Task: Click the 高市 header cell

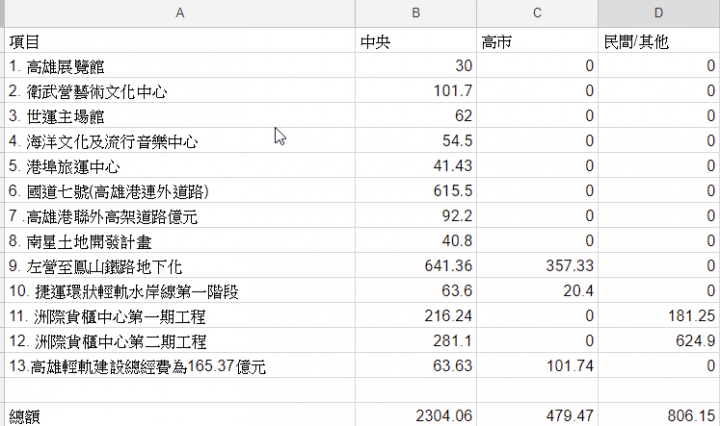Action: (x=537, y=41)
